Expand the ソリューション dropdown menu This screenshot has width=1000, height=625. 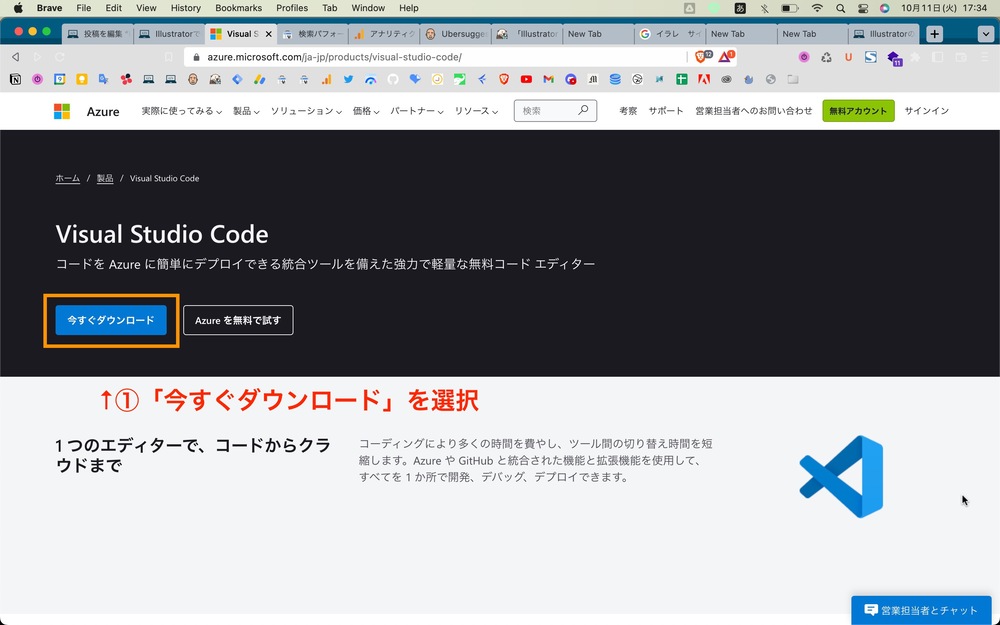coord(306,111)
